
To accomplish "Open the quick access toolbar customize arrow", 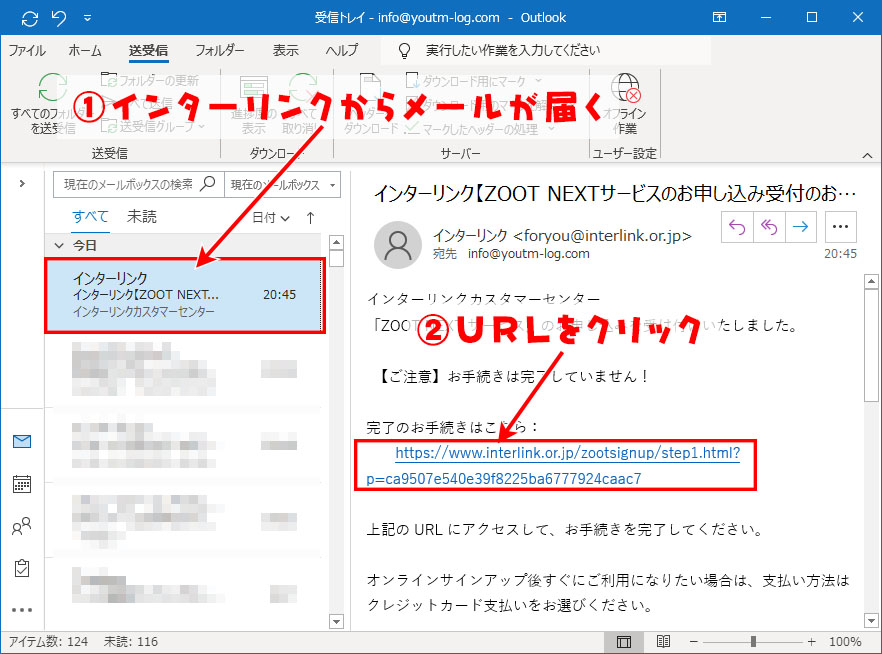I will tap(87, 18).
